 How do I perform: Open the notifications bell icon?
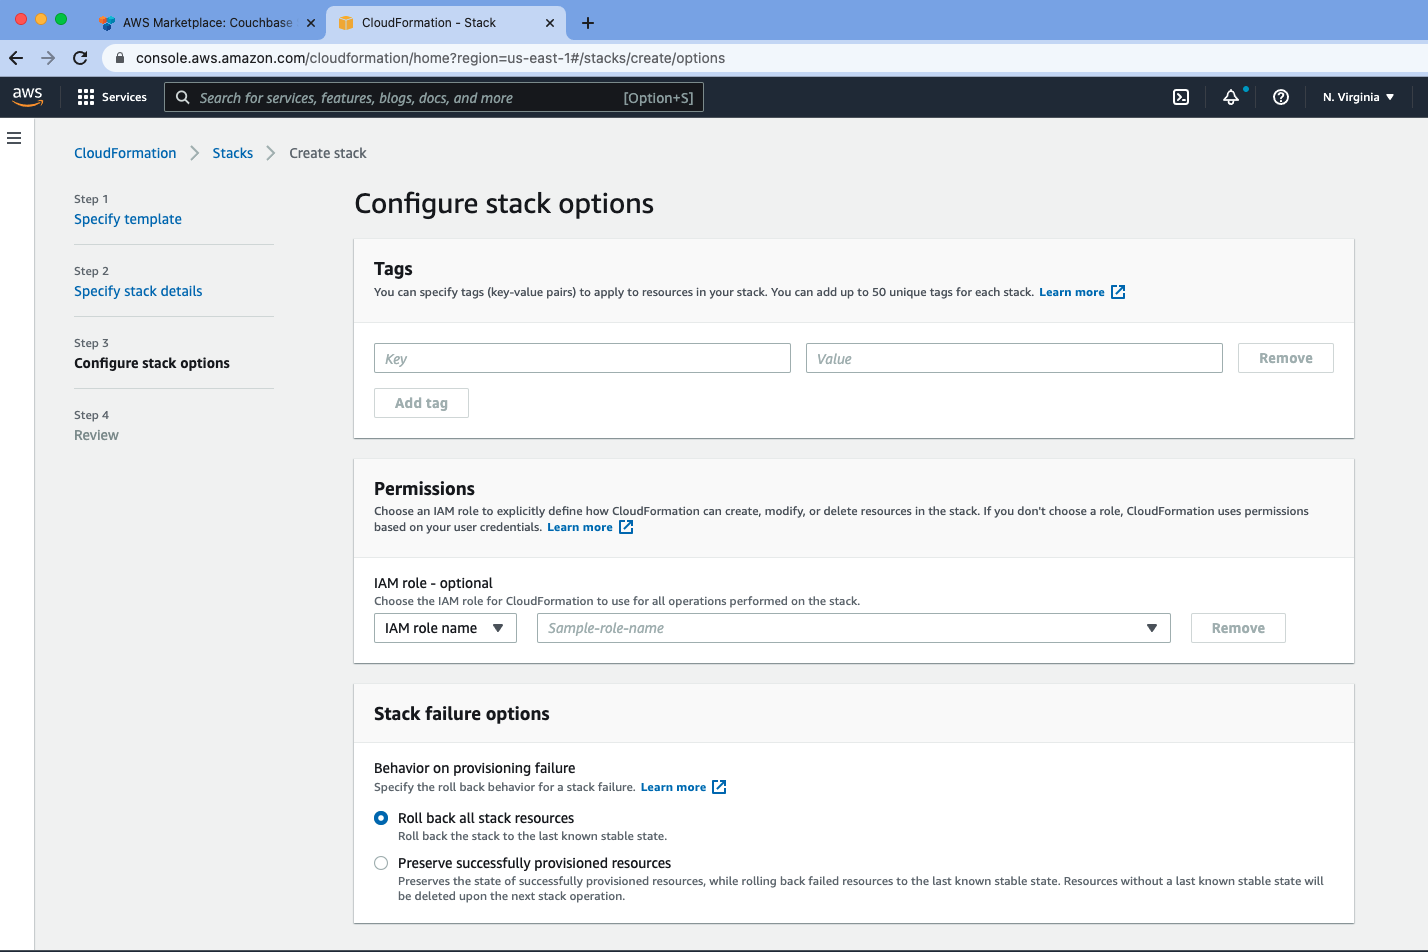pos(1231,97)
